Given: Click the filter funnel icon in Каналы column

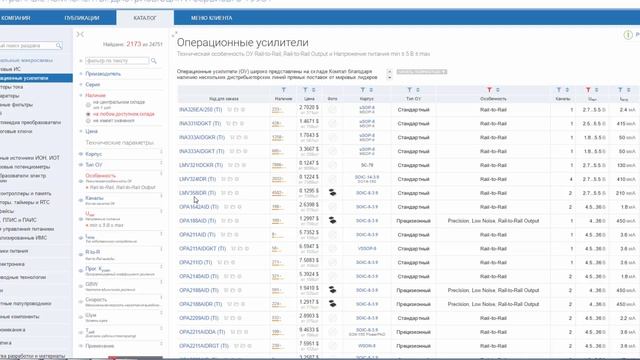Looking at the screenshot, I should pos(559,90).
